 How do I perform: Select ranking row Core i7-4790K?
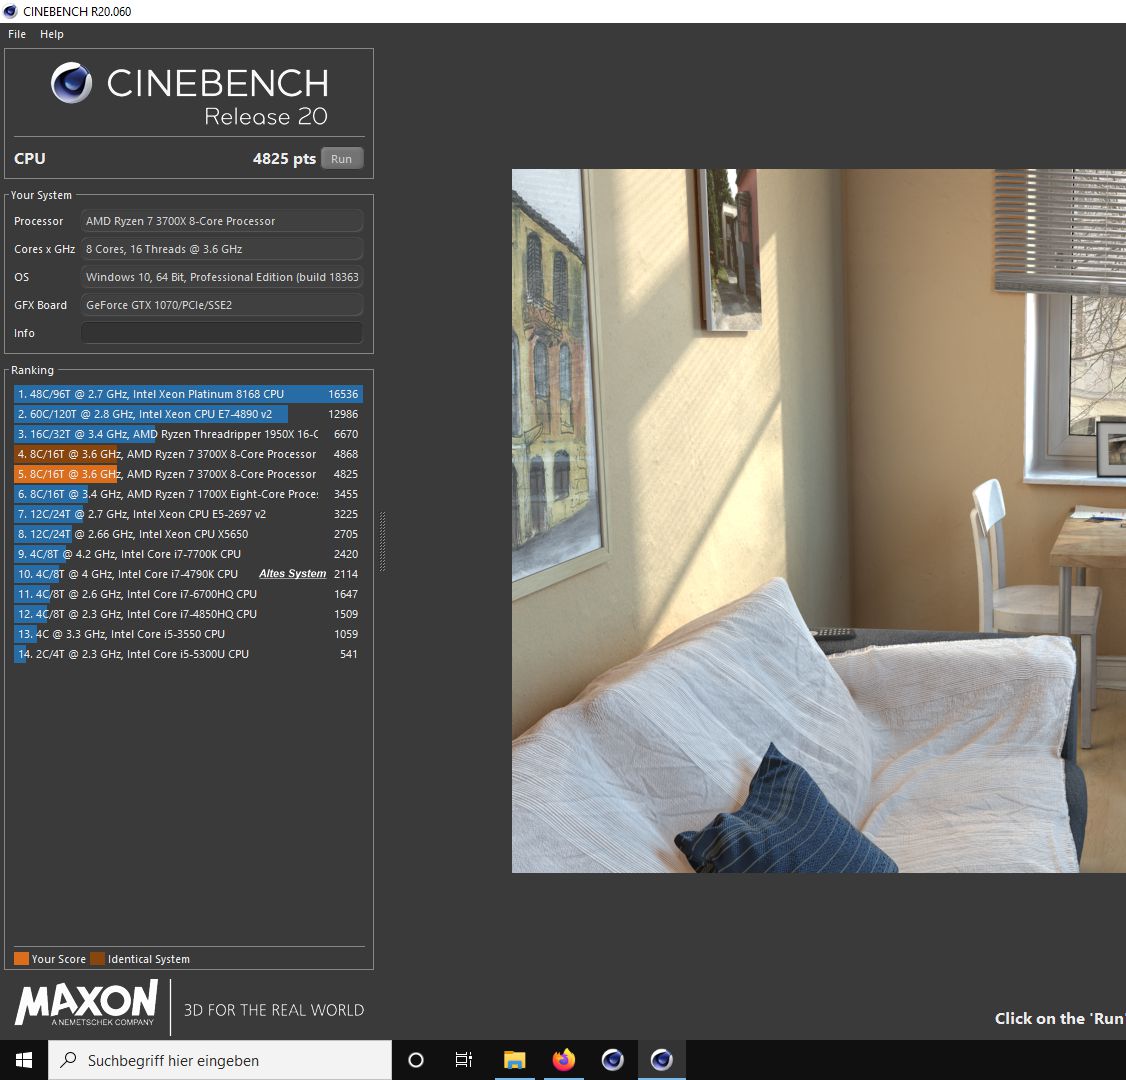(x=188, y=574)
